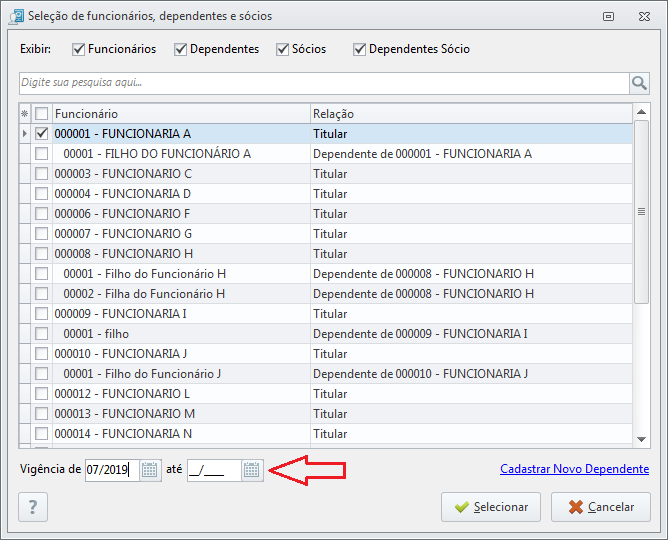
Task: Check 000003 - FUNCIONARIO C checkbox
Action: [41, 174]
